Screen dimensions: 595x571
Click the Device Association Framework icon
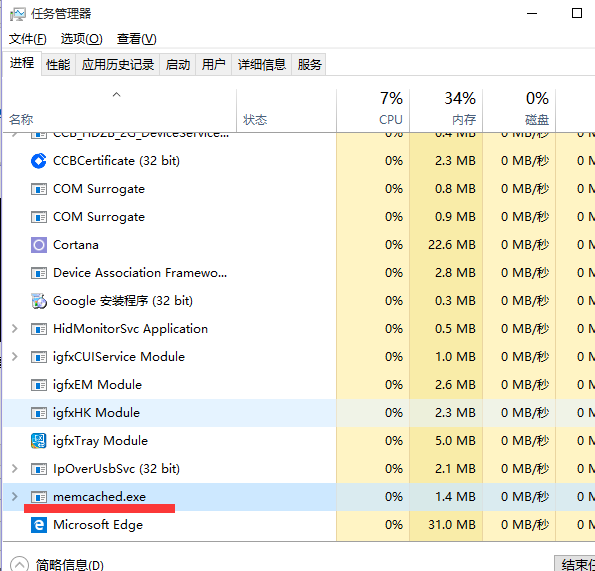click(39, 273)
